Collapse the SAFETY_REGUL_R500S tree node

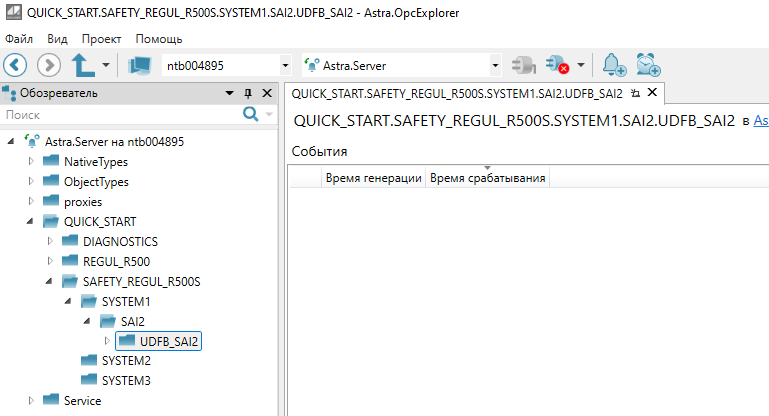point(51,281)
